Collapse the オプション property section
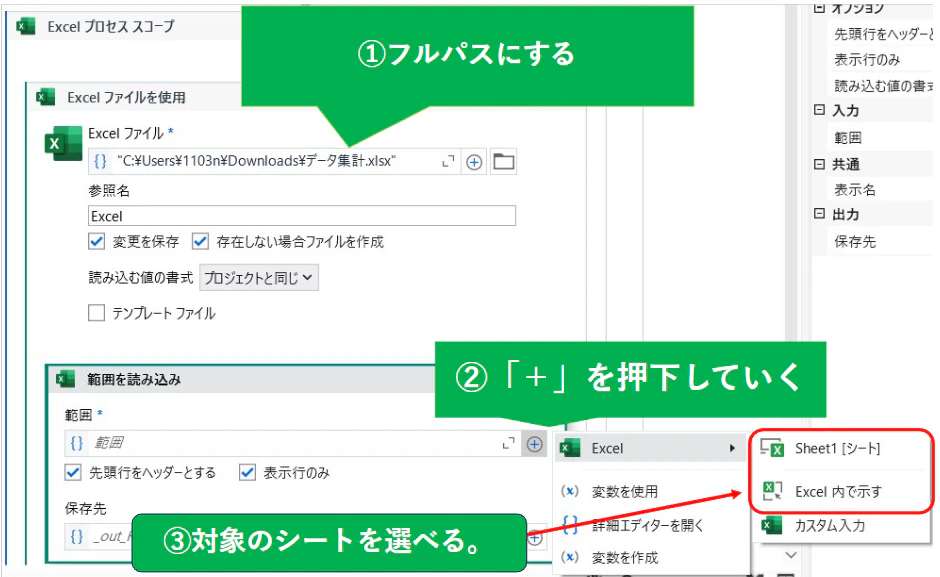The height and width of the screenshot is (577, 940). [x=820, y=8]
